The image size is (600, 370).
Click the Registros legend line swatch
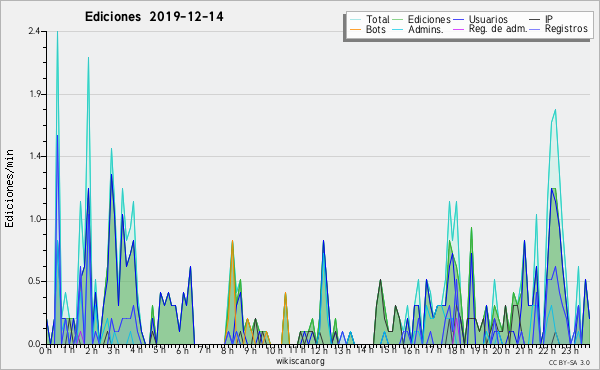coord(535,29)
